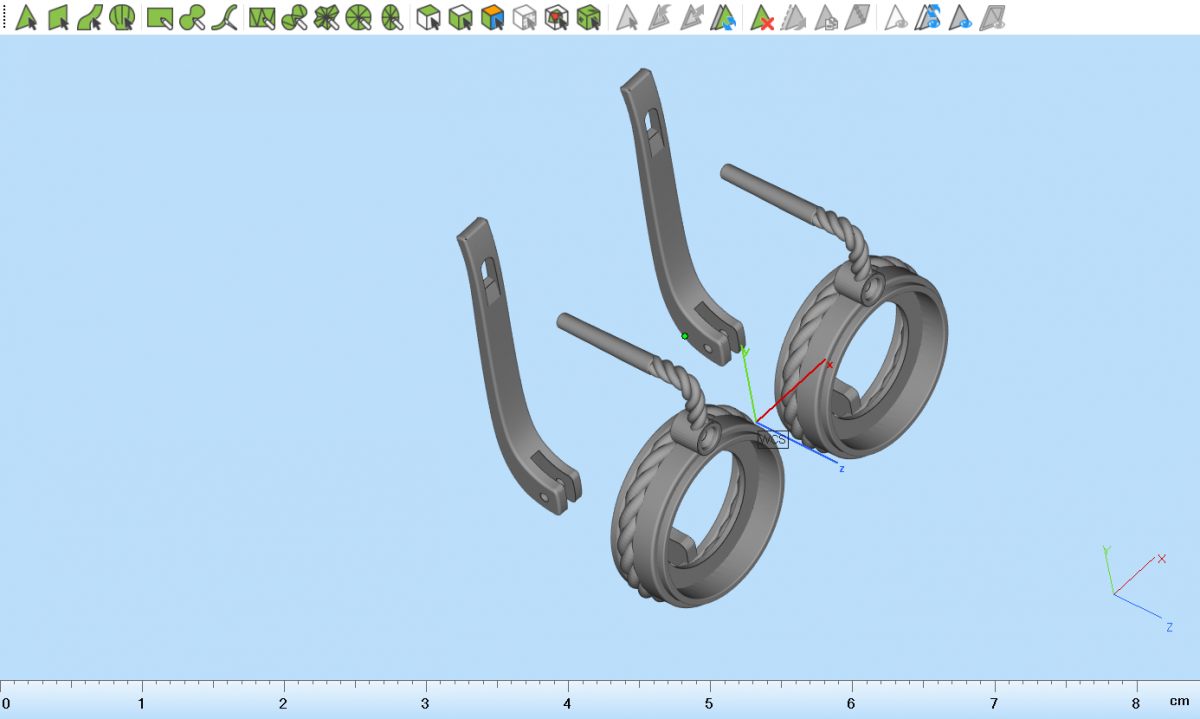
Task: Click the gray framed plane eye icon
Action: pos(992,17)
